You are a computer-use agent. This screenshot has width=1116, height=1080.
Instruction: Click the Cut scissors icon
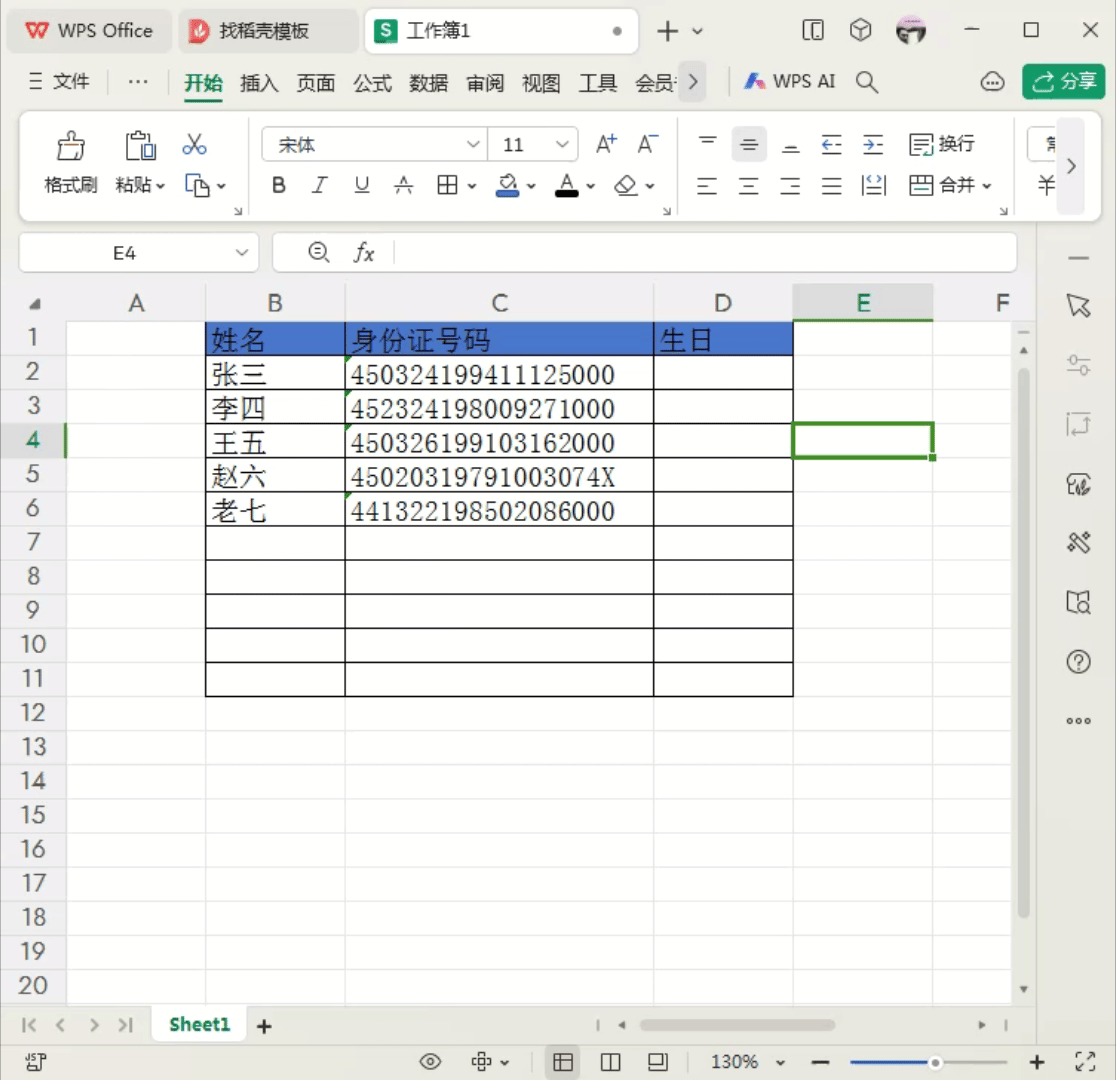(194, 145)
